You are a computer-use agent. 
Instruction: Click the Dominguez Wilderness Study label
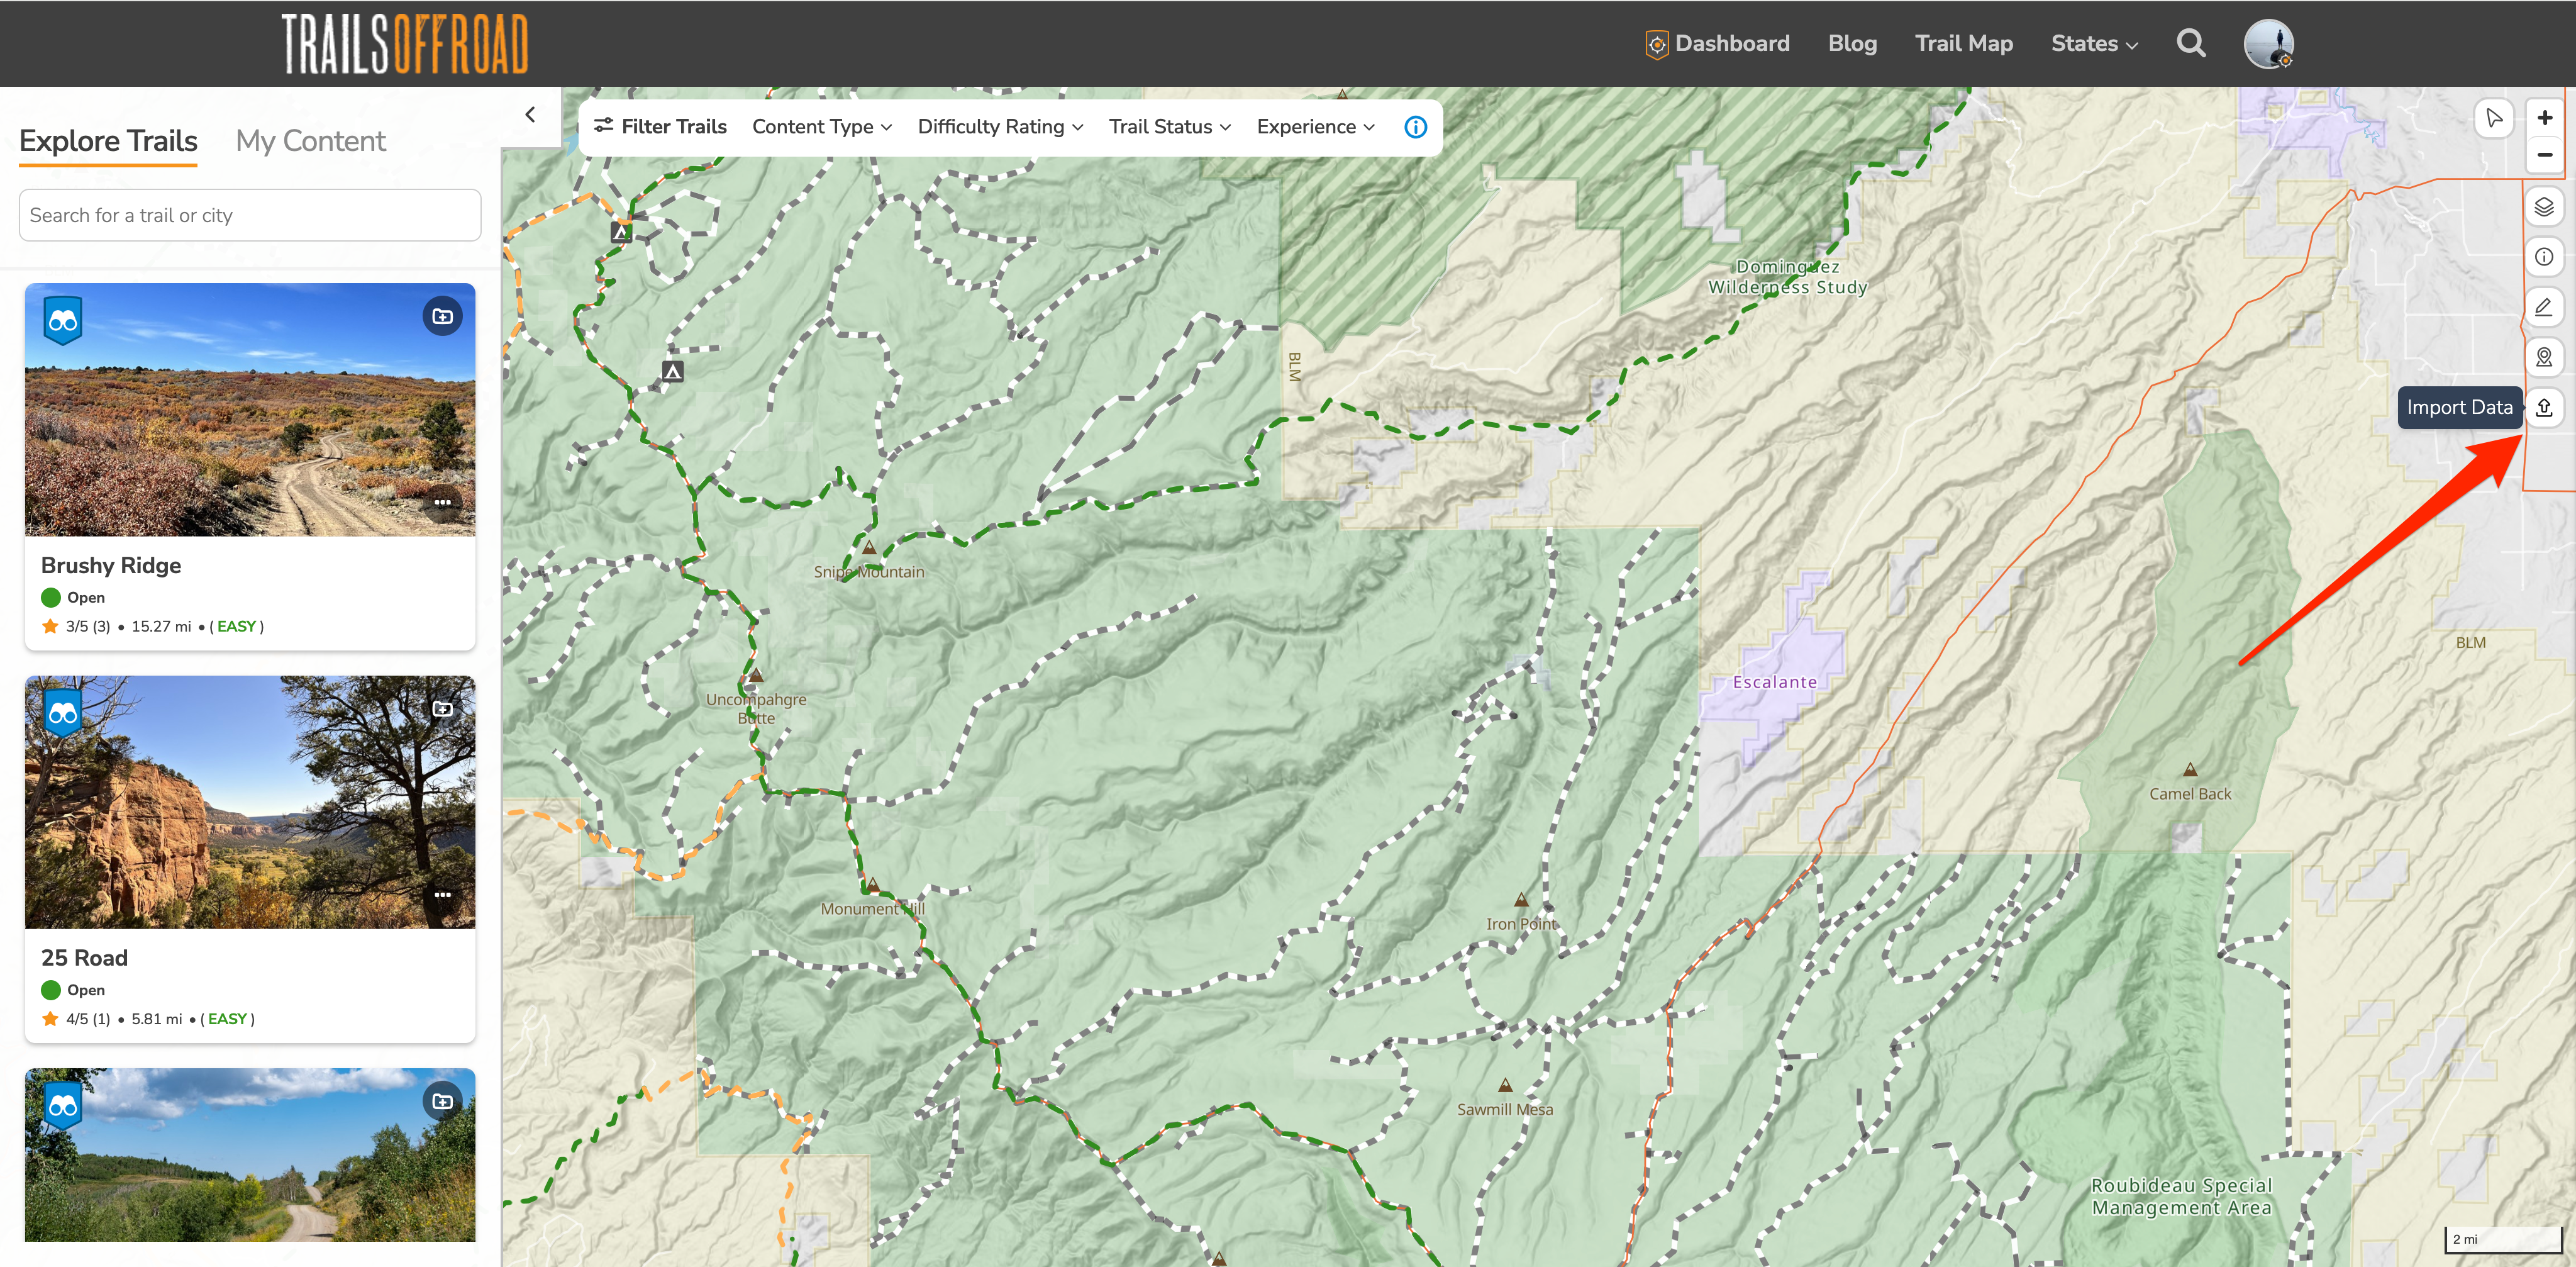coord(1788,277)
